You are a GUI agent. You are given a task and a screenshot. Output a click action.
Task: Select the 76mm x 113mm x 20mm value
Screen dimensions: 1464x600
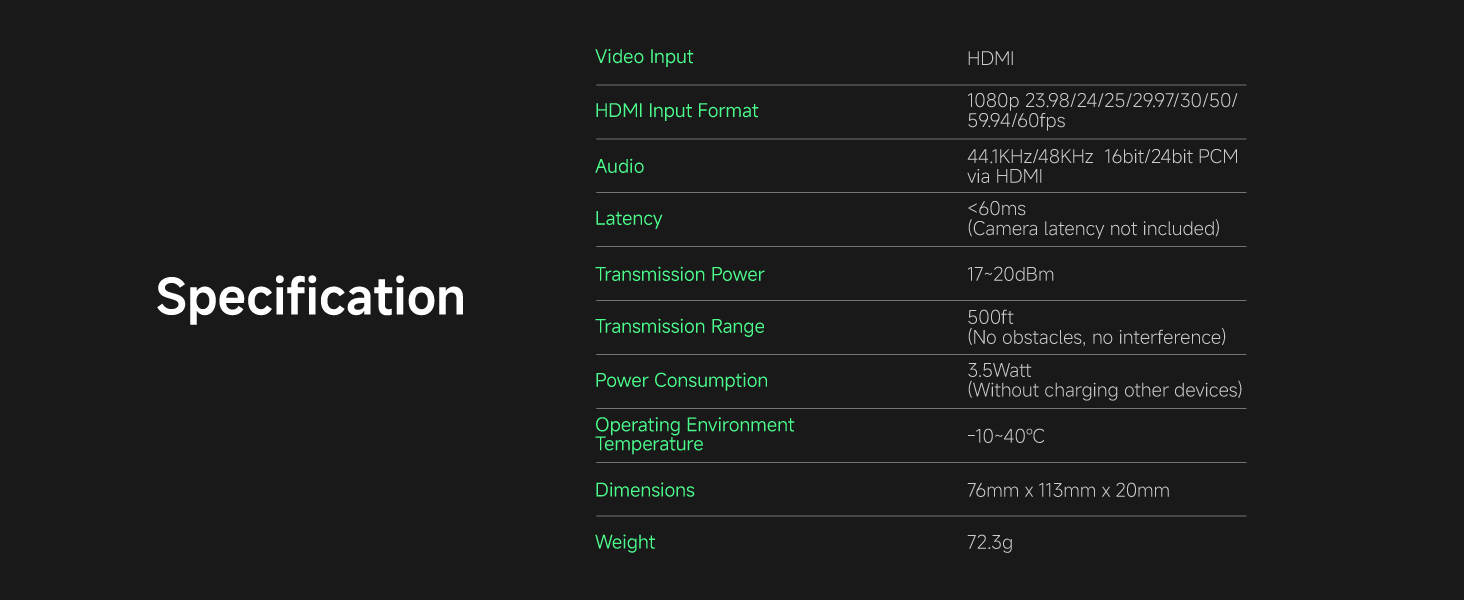(x=1068, y=490)
